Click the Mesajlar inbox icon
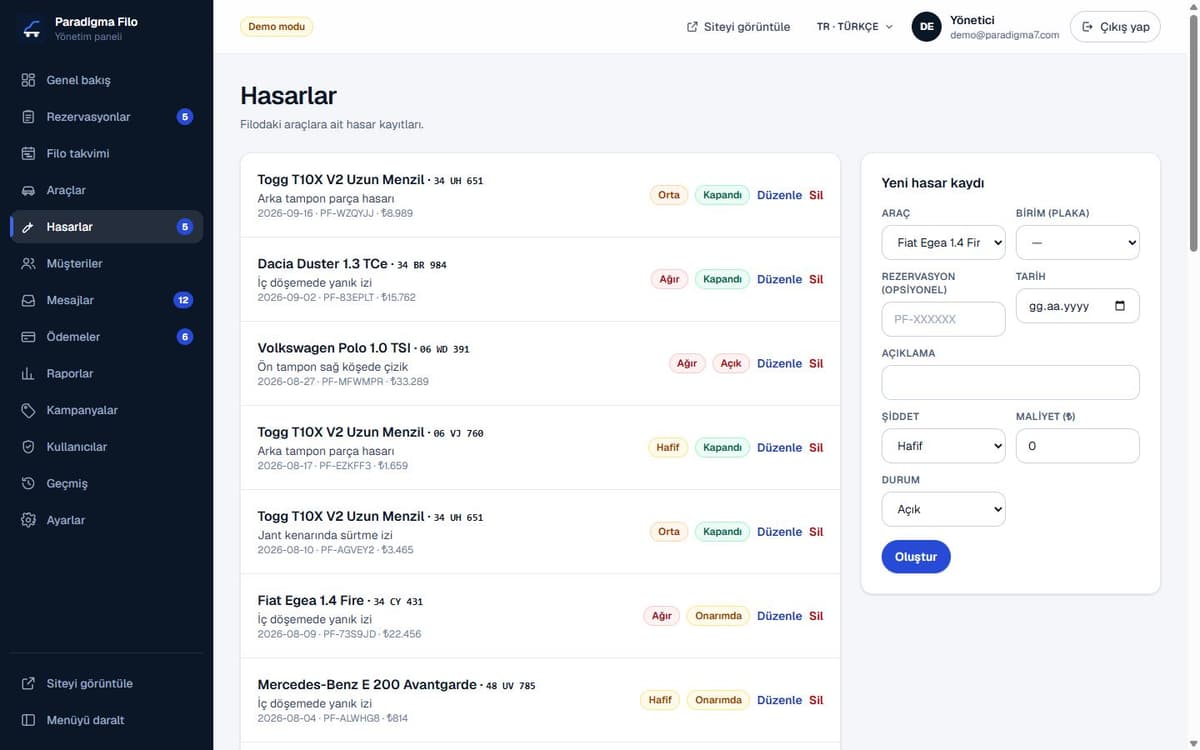This screenshot has width=1200, height=750. pos(28,300)
